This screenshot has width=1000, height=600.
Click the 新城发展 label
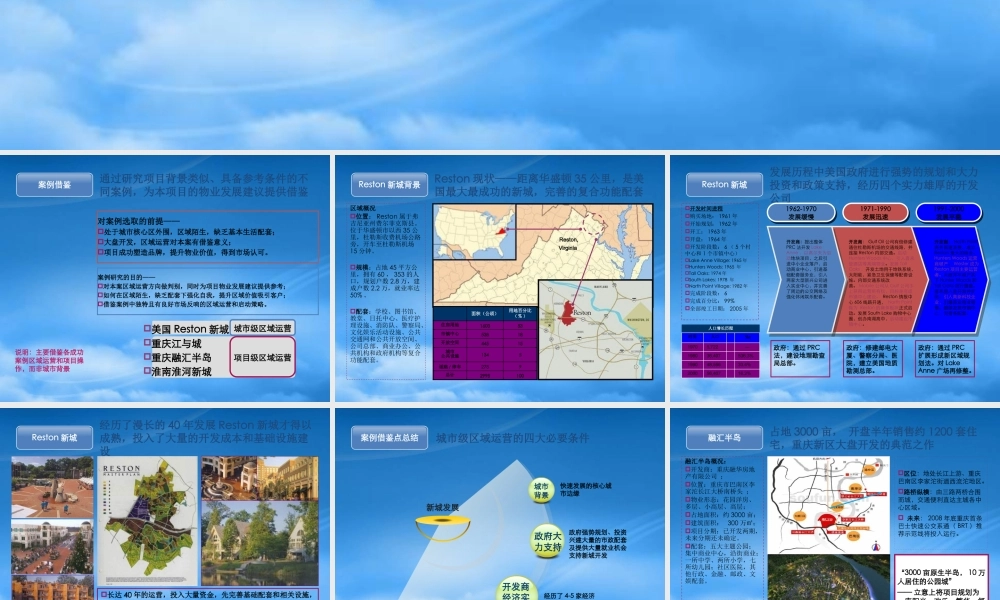coord(442,508)
